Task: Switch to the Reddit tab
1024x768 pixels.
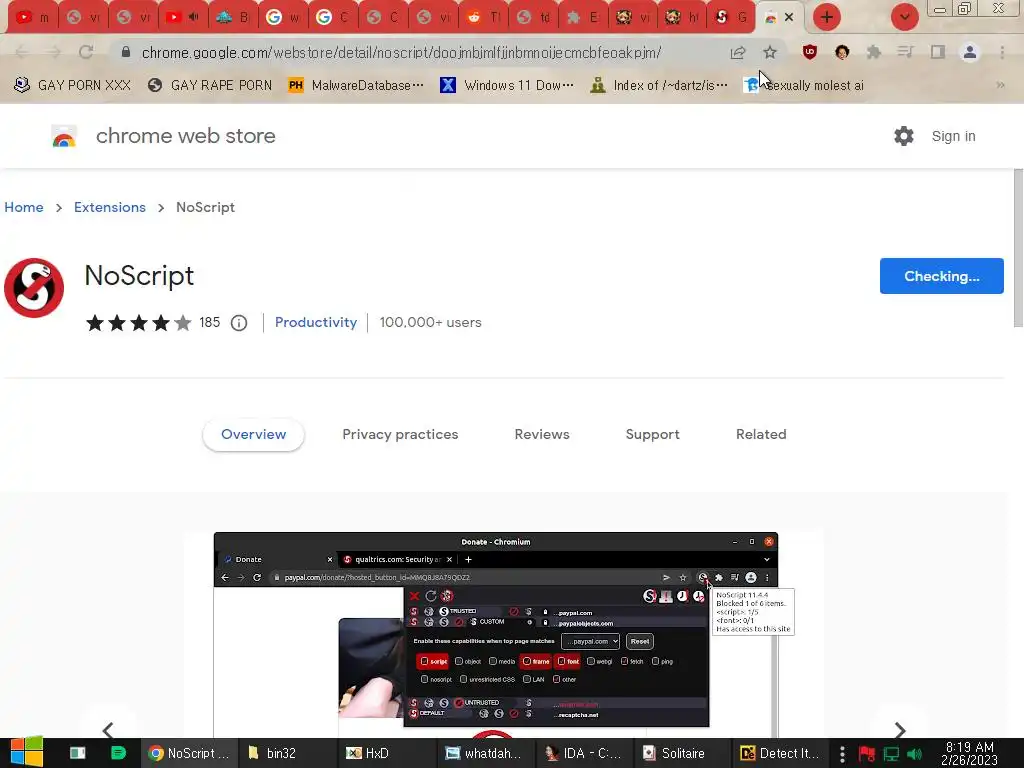Action: tap(484, 17)
